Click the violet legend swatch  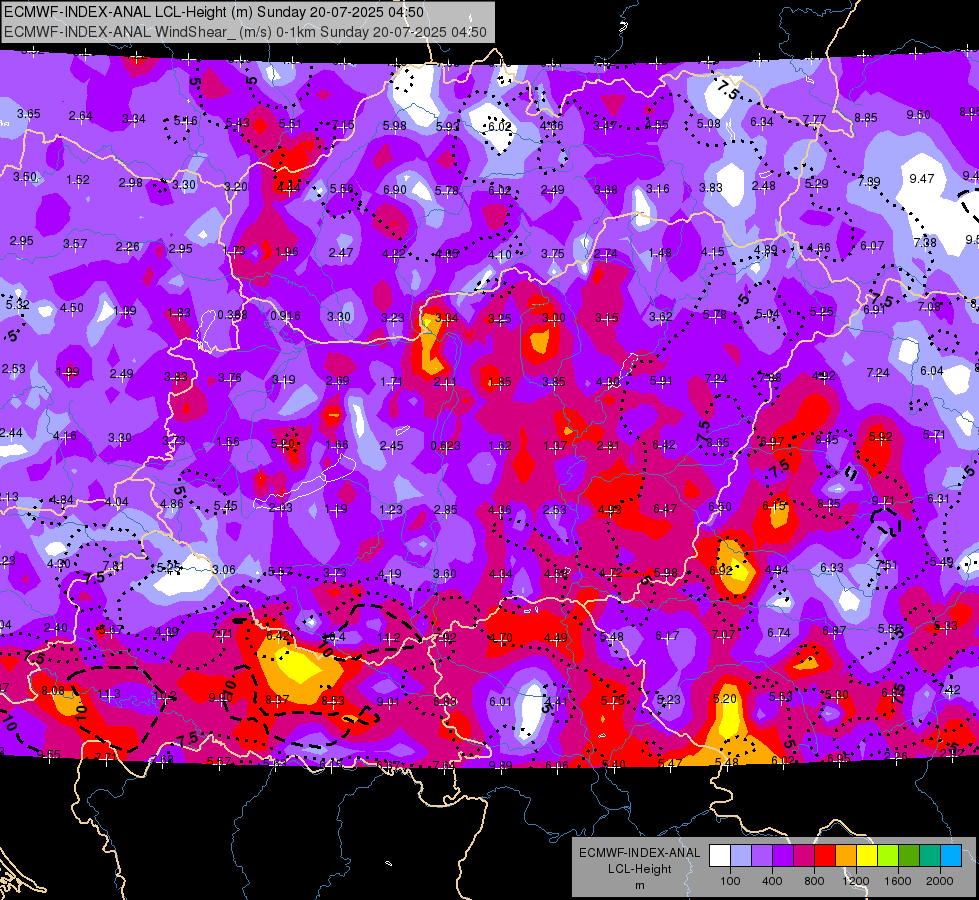[x=783, y=855]
